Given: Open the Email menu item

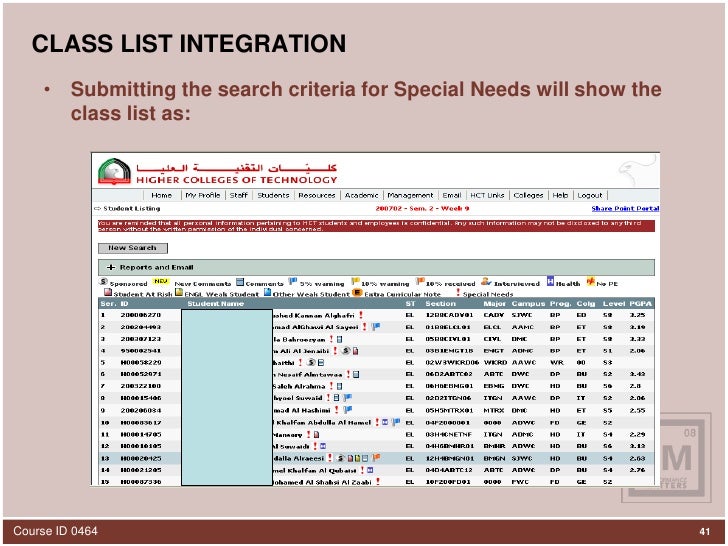Looking at the screenshot, I should [x=451, y=195].
